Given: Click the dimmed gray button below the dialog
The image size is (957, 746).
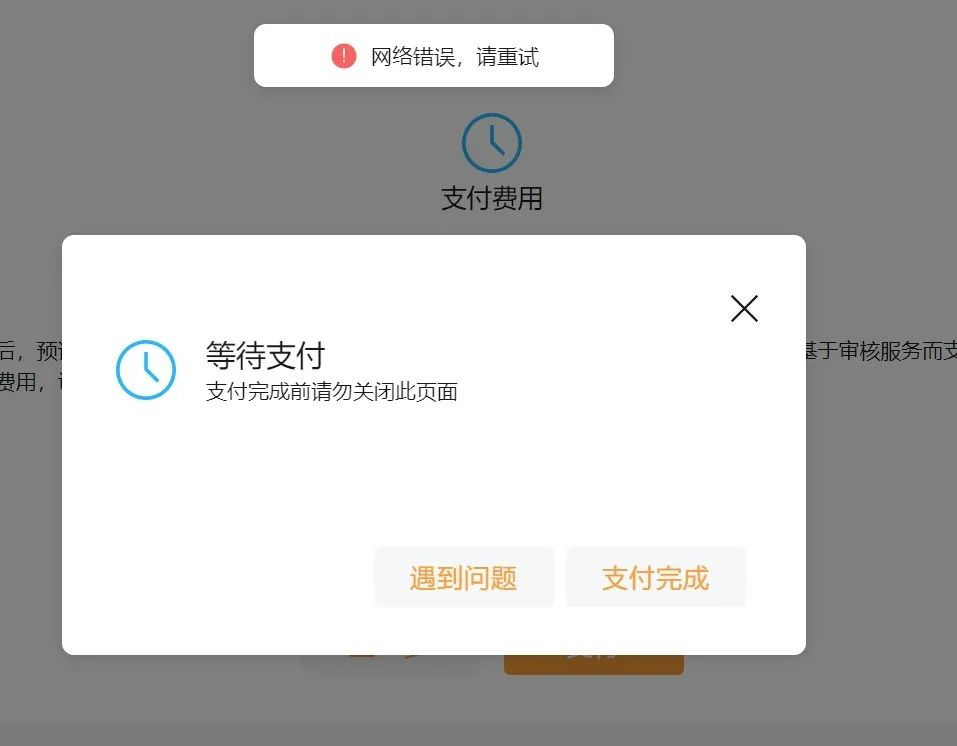Looking at the screenshot, I should pyautogui.click(x=389, y=664).
